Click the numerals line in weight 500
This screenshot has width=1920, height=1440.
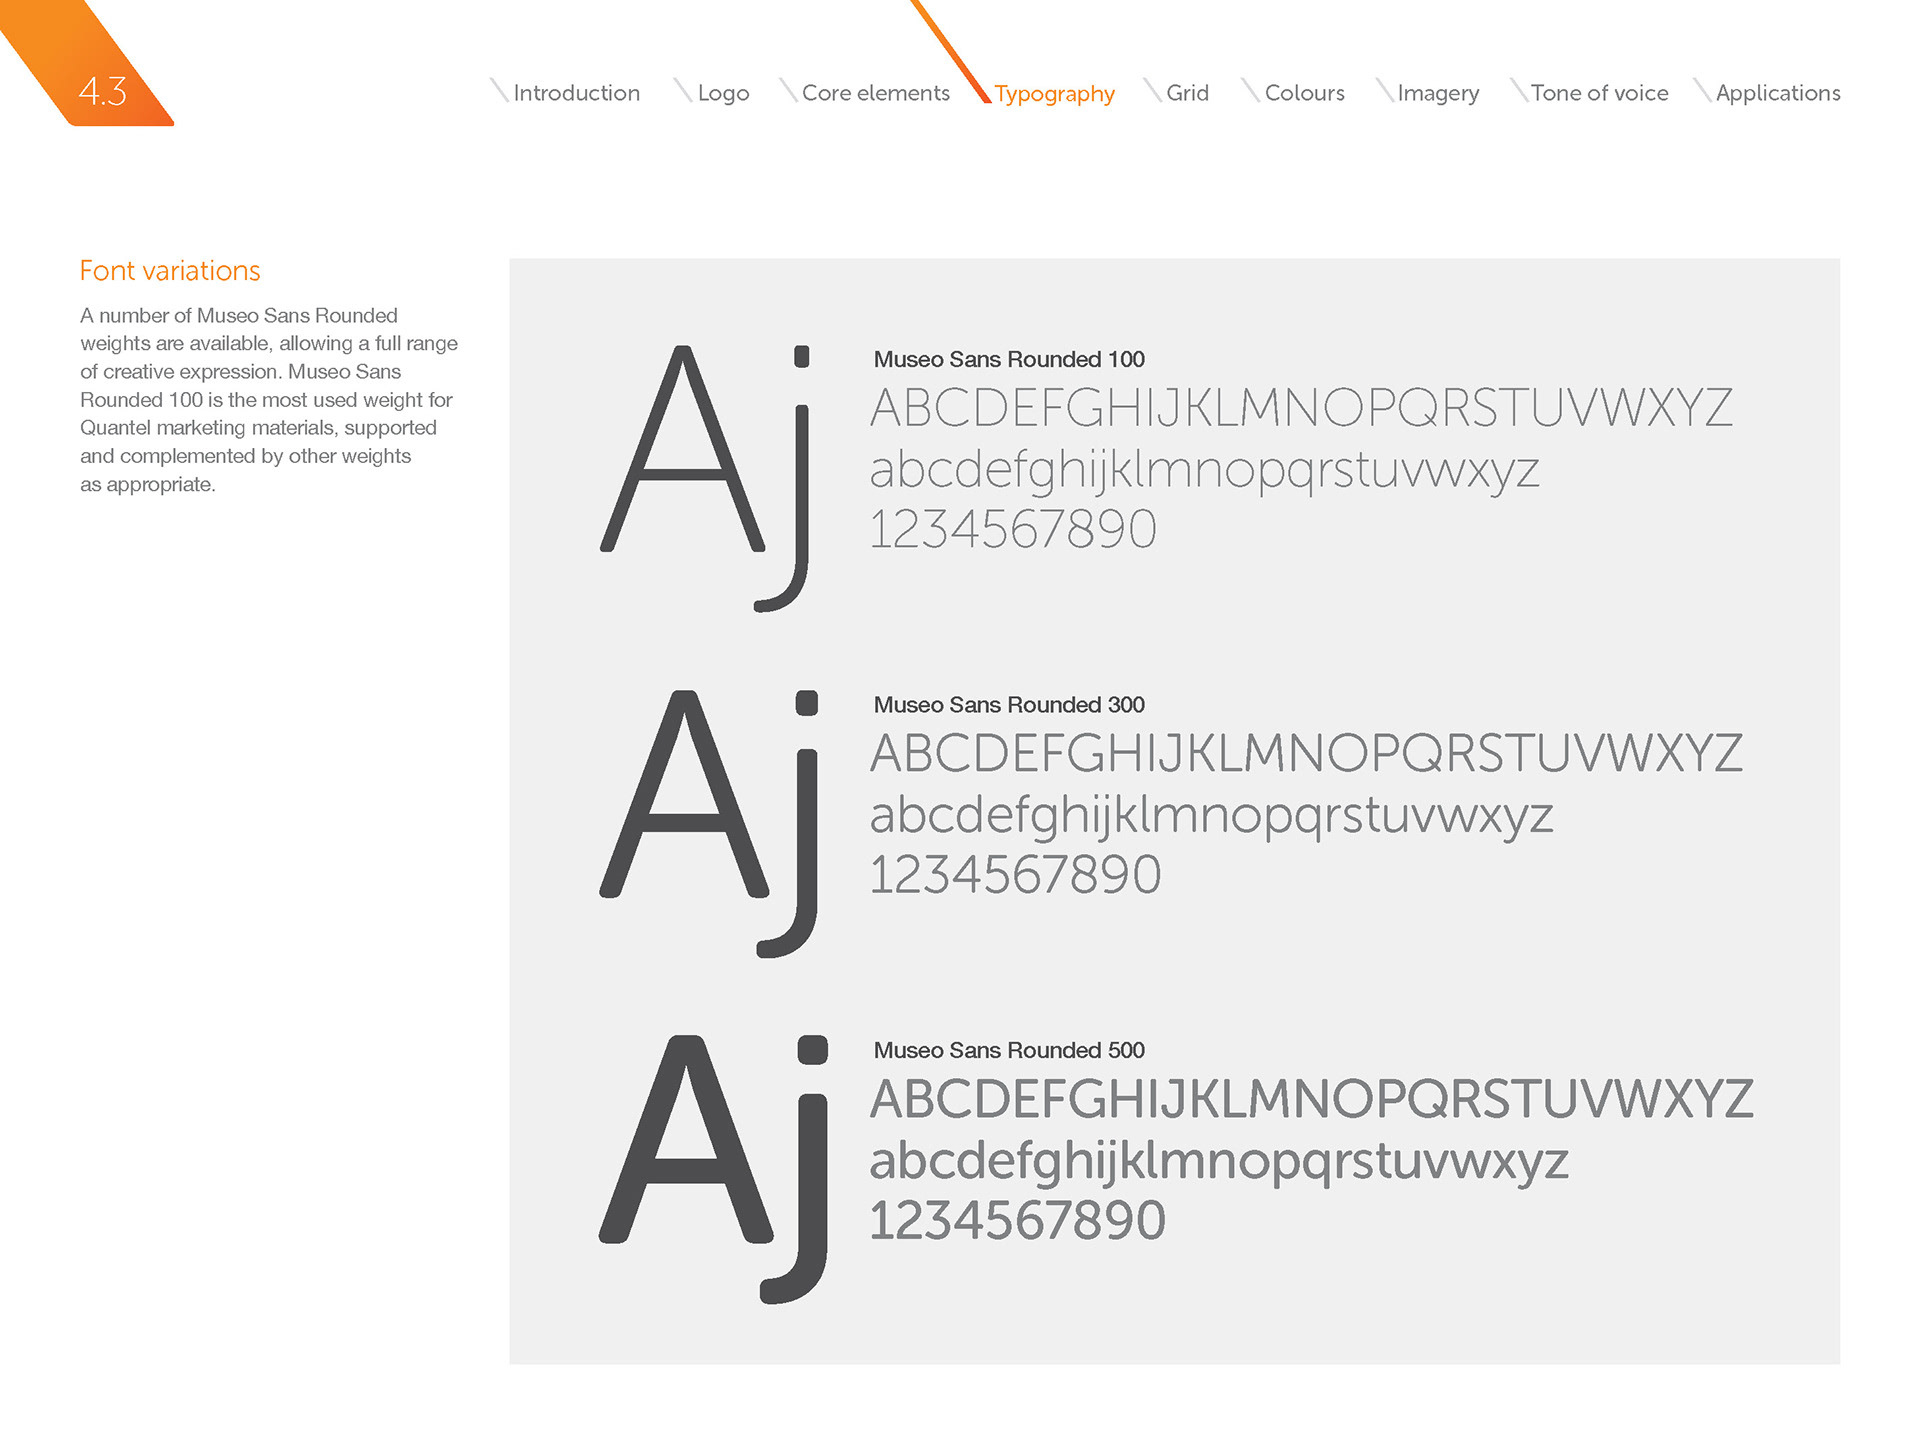[x=1017, y=1221]
